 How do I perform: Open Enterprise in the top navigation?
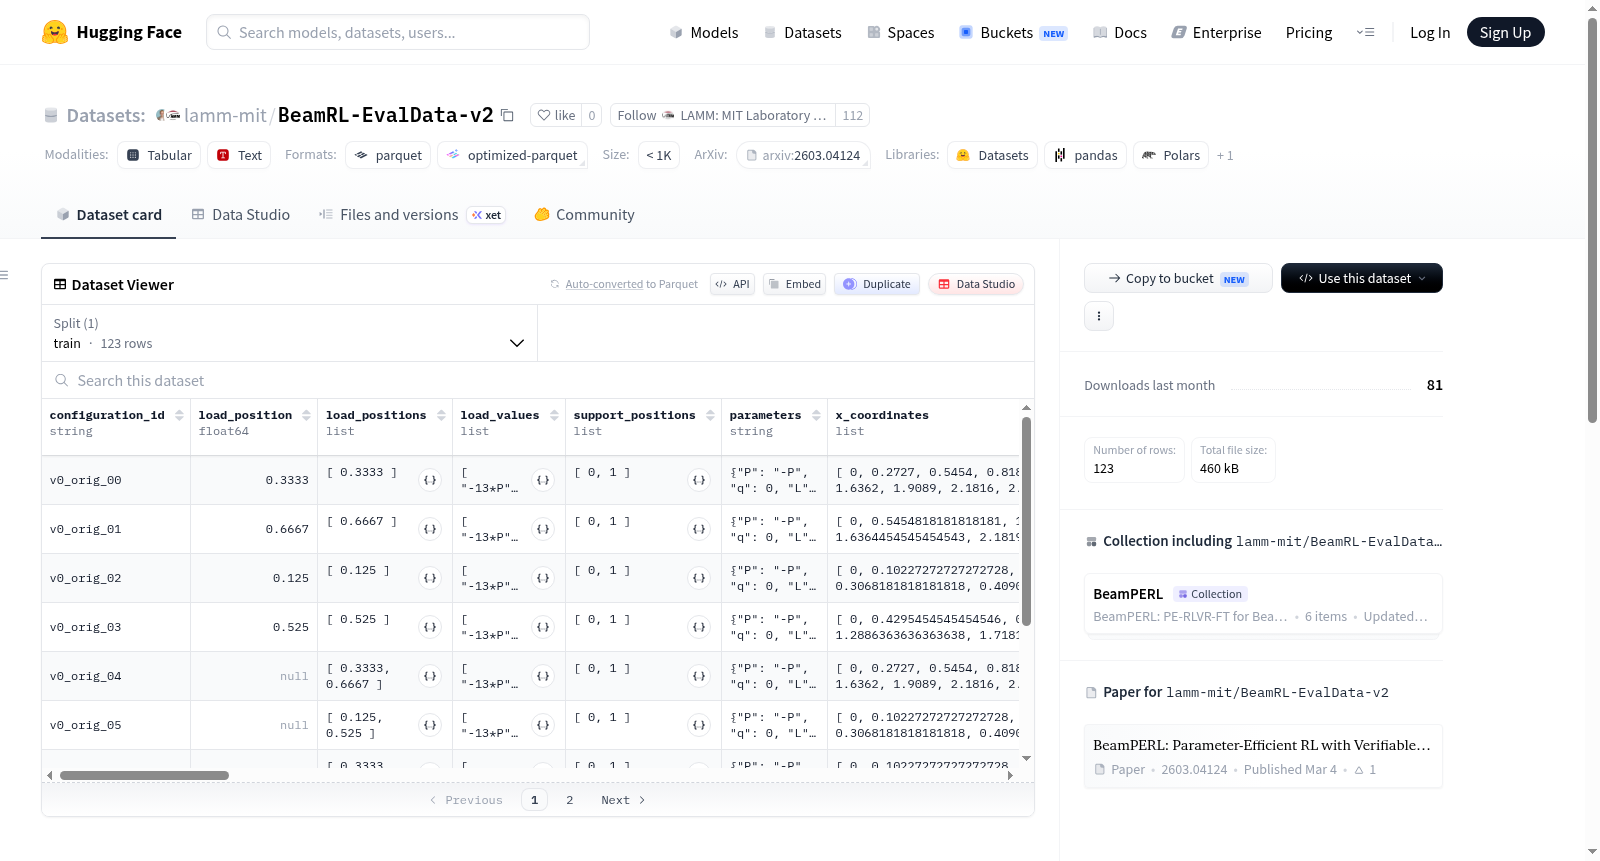1216,32
